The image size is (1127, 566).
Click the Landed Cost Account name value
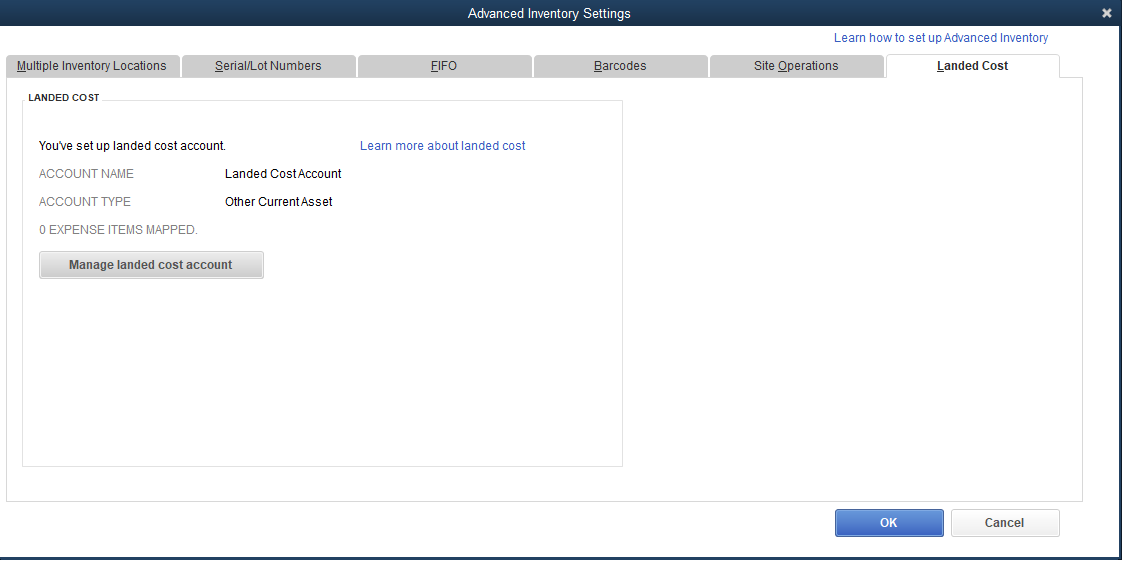283,174
